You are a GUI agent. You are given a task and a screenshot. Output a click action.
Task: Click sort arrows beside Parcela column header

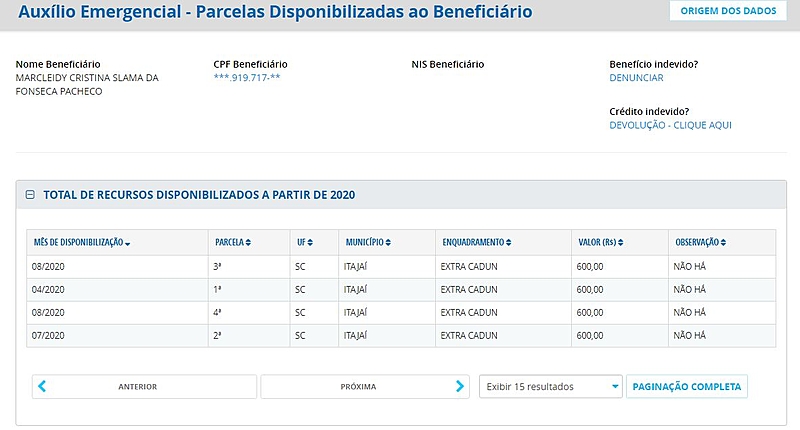coord(249,243)
